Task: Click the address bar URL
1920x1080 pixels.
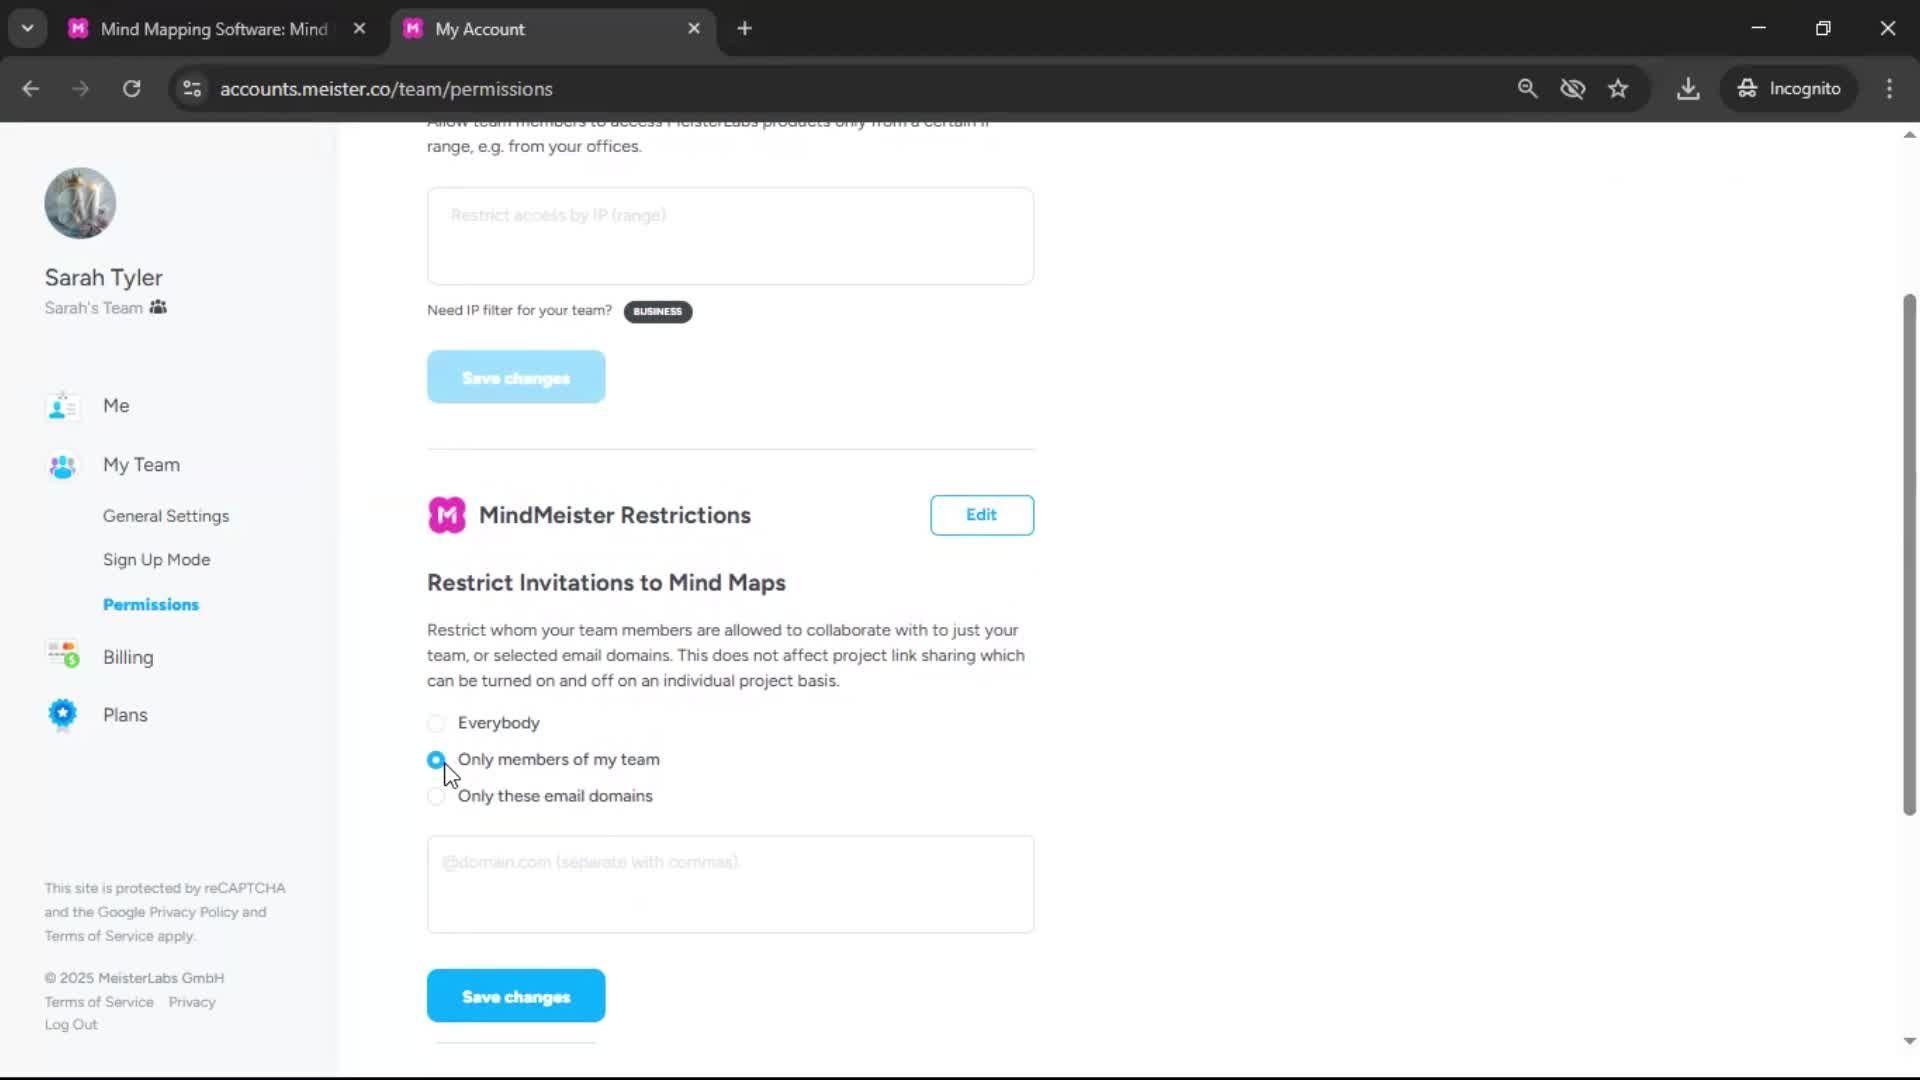Action: tap(386, 89)
